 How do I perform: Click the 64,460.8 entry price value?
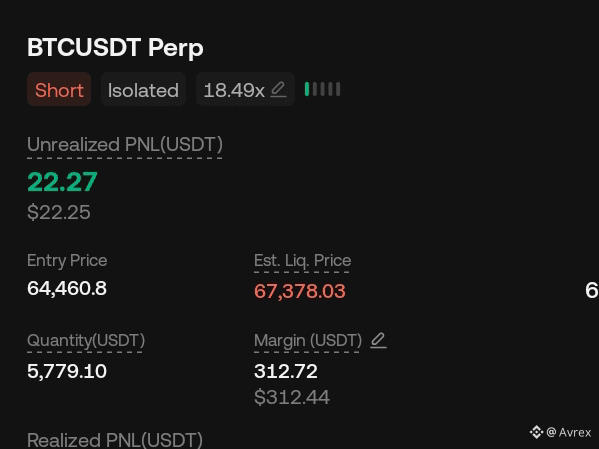[67, 288]
